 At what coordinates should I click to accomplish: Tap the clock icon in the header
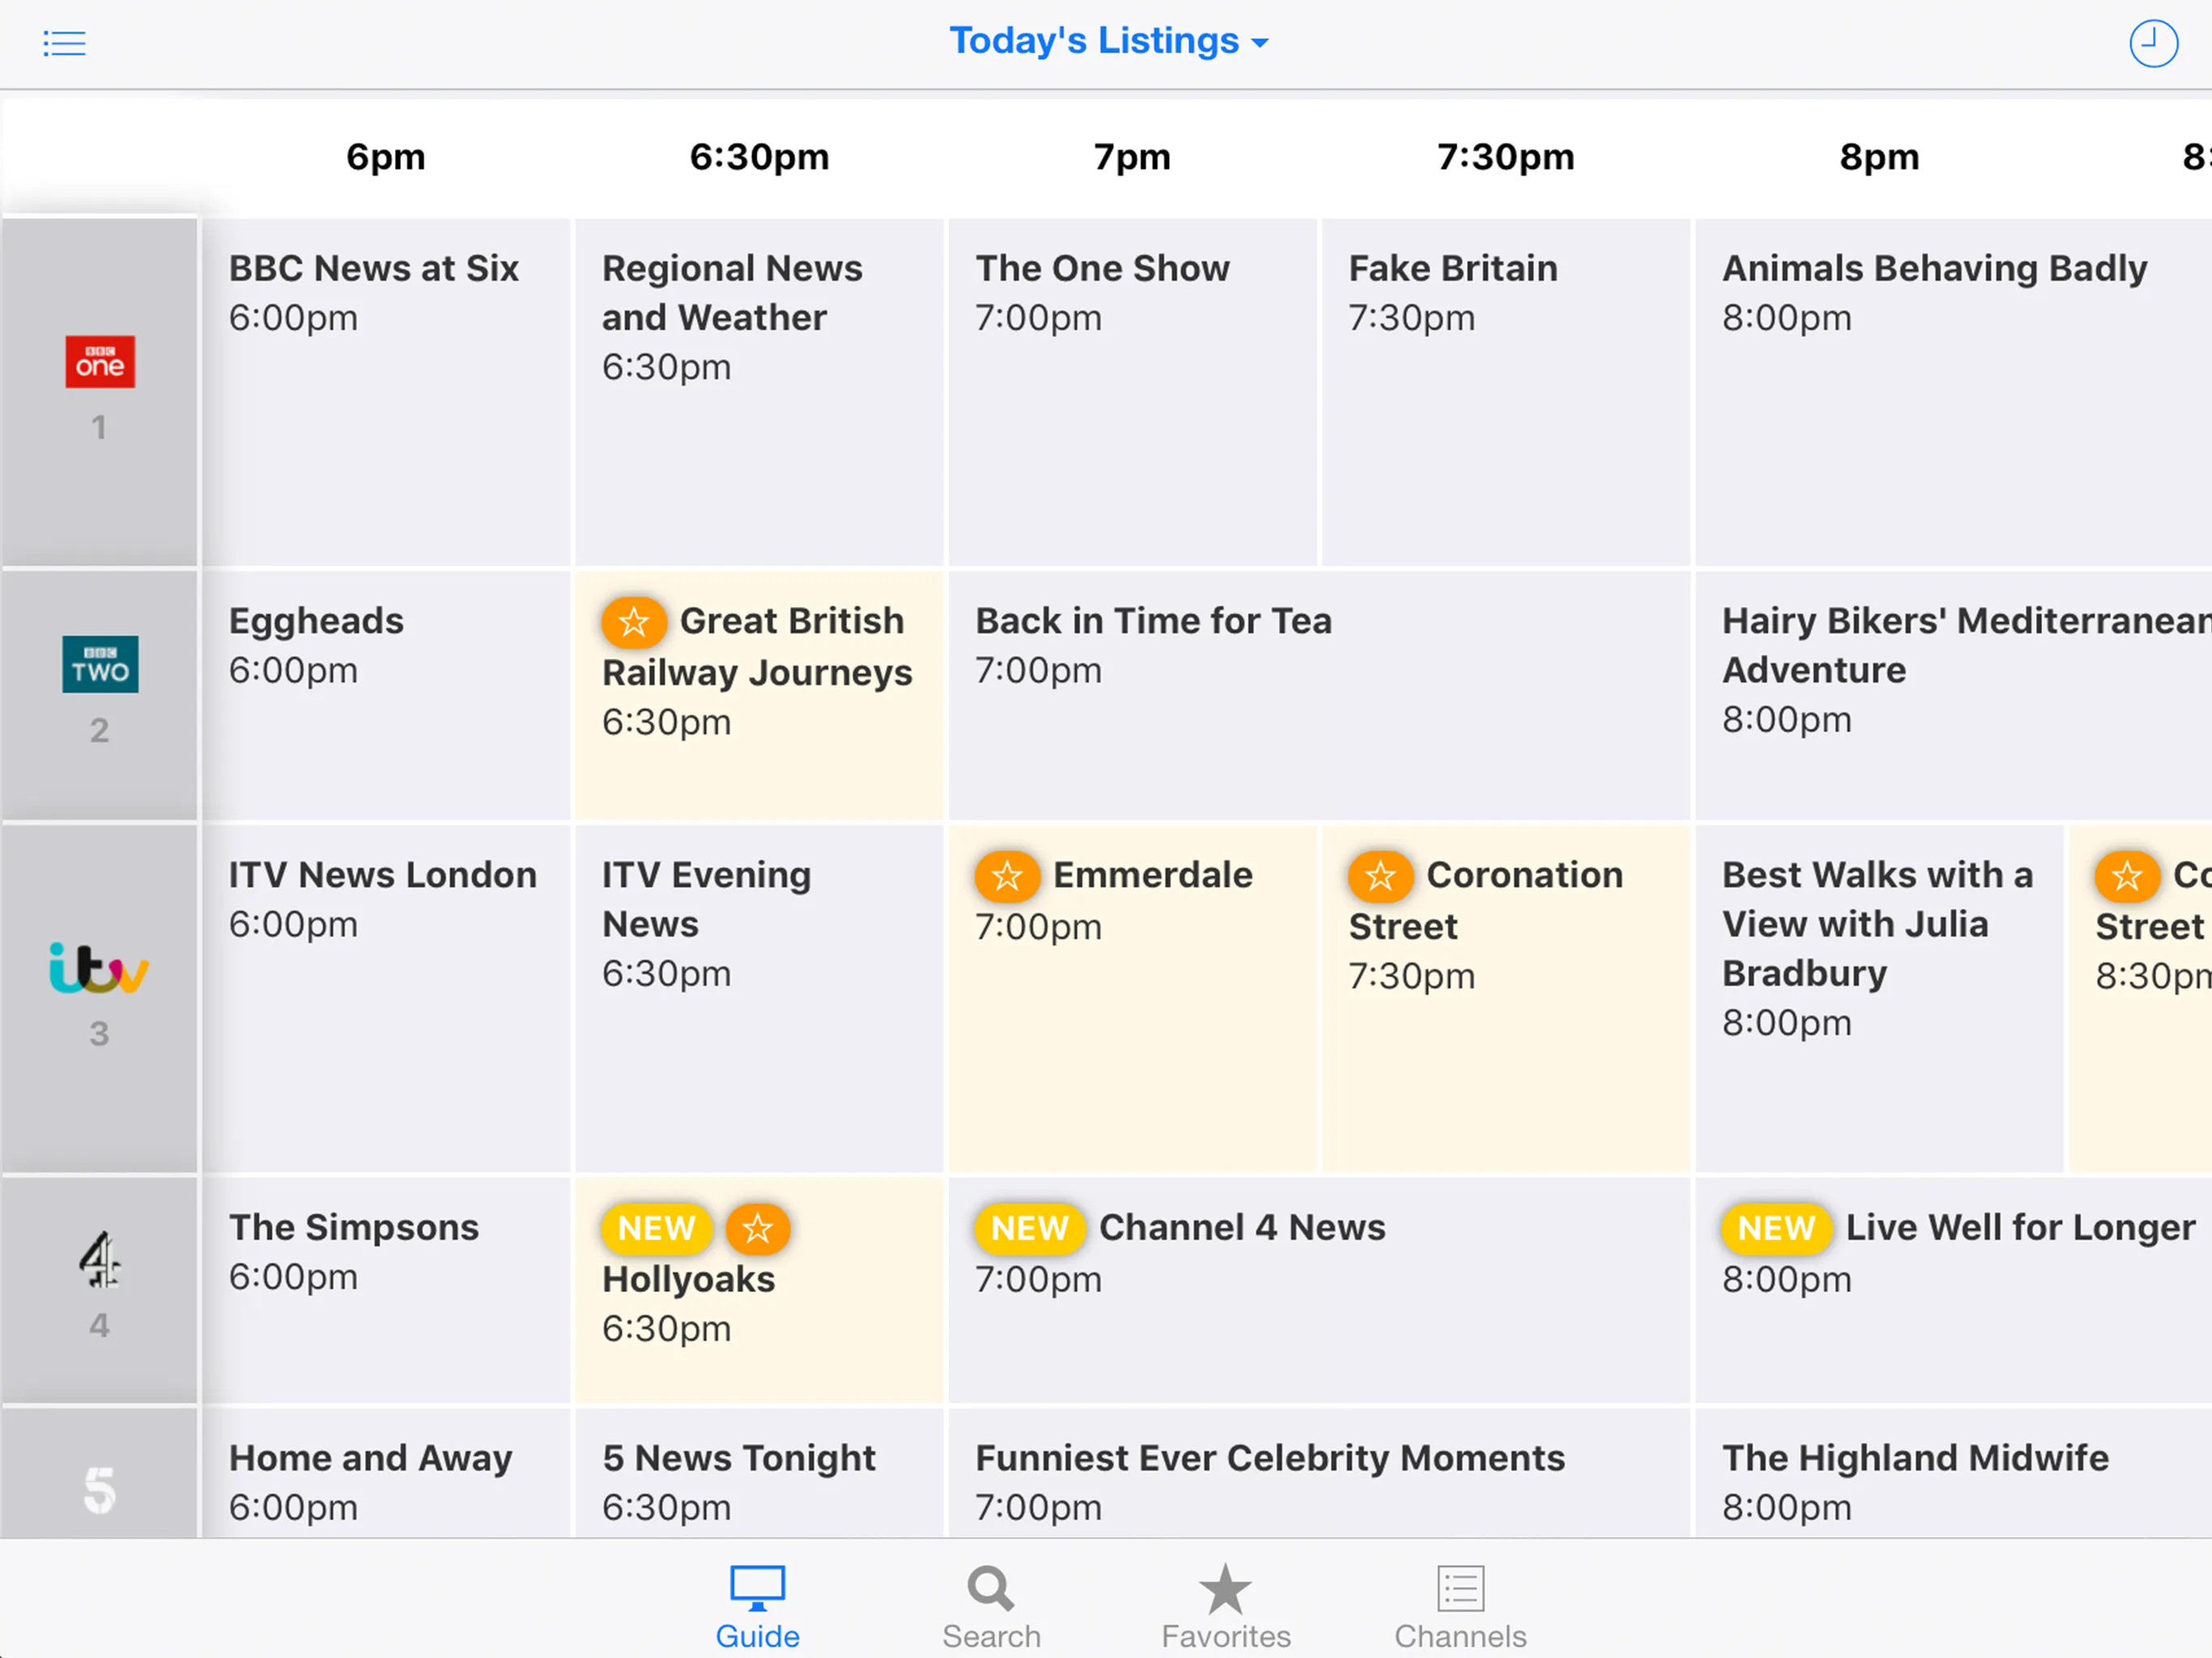pos(2153,43)
